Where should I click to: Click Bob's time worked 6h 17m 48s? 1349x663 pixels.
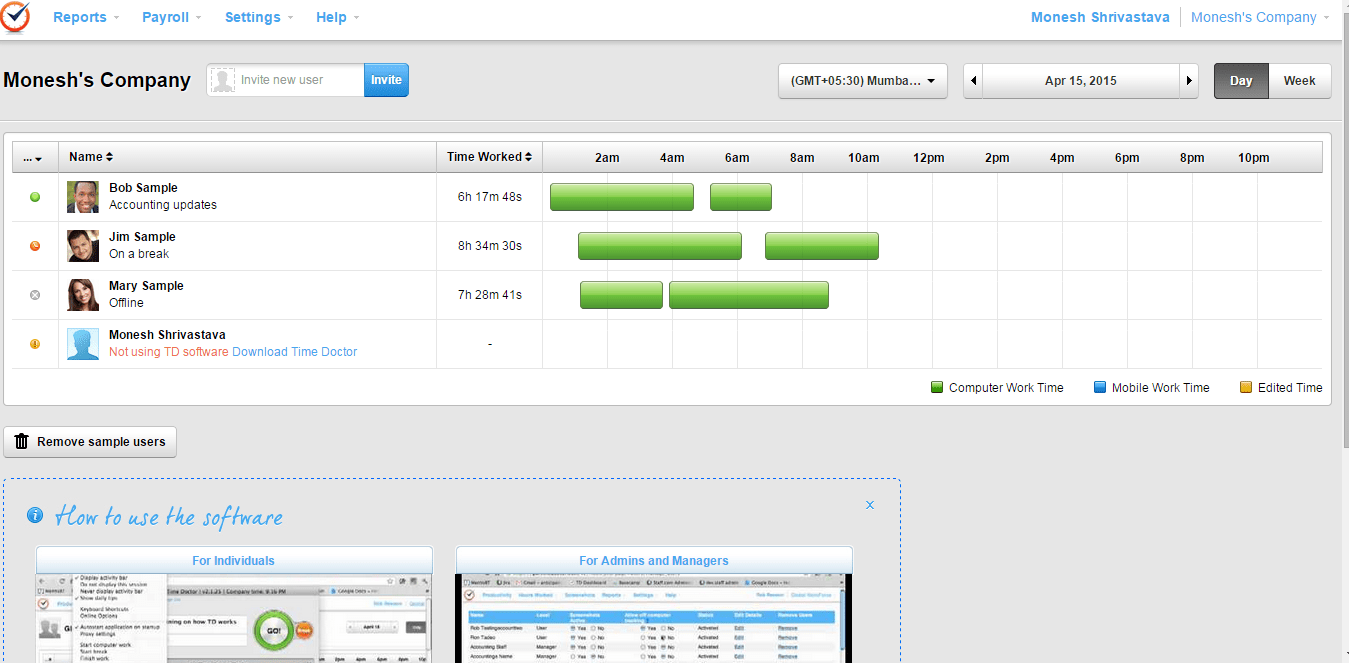[x=490, y=197]
